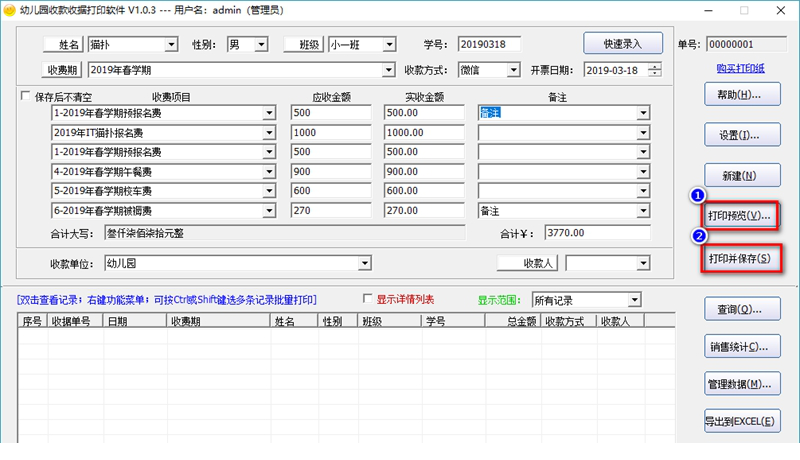Click the 收款人 button
The width and height of the screenshot is (800, 460).
point(527,263)
